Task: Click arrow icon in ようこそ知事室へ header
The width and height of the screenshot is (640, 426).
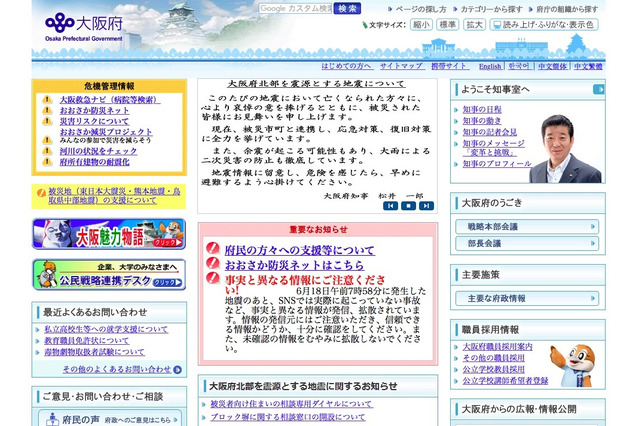Action: [599, 89]
